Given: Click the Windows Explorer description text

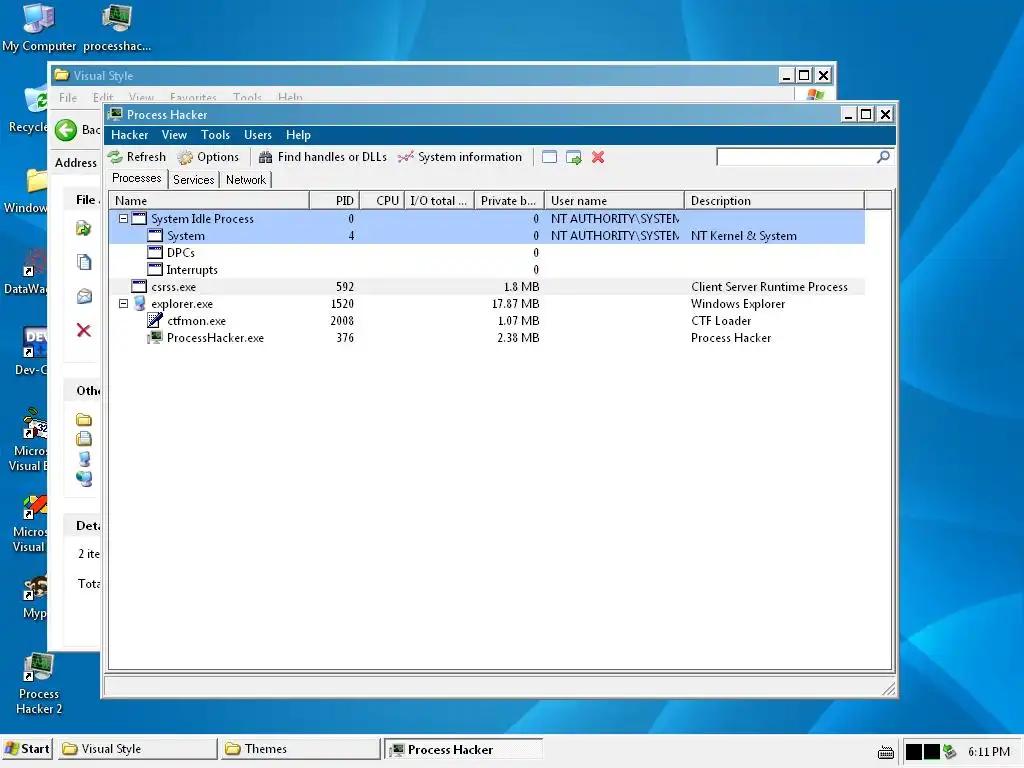Looking at the screenshot, I should tap(738, 304).
